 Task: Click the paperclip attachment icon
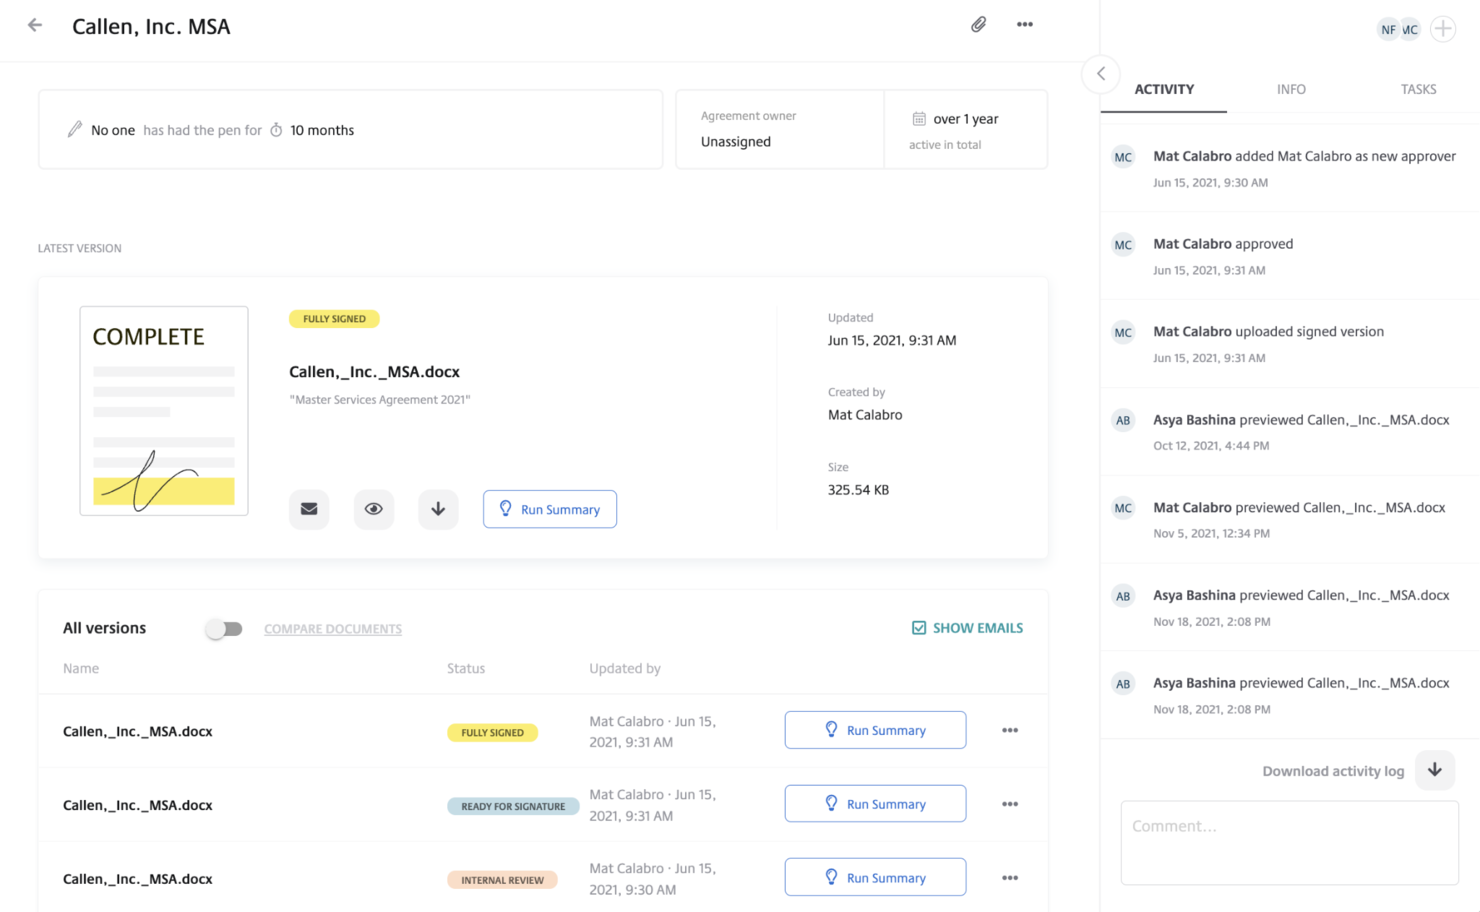coord(978,24)
